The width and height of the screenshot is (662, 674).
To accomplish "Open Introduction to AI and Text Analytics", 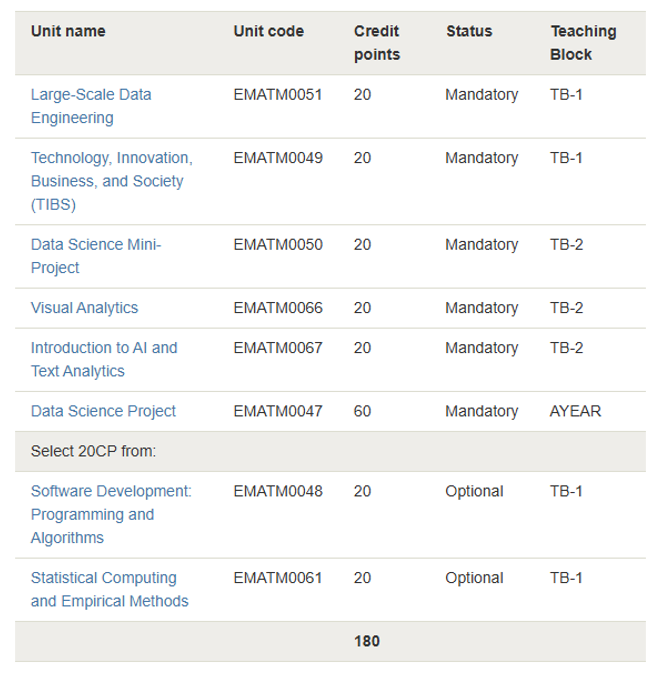I will [104, 359].
